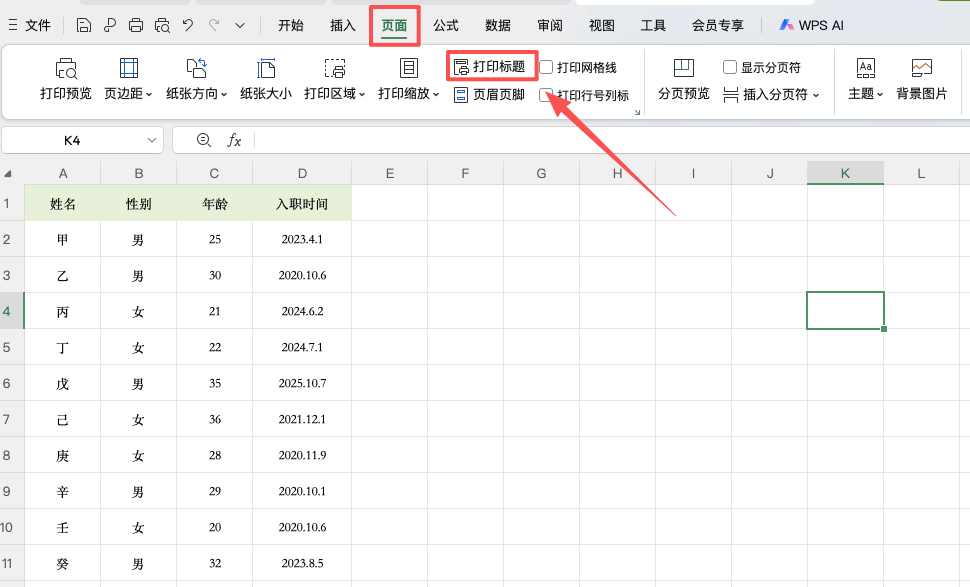Screen dimensions: 970x587
Task: Select the 纸张大小 paper size tool
Action: coord(265,80)
